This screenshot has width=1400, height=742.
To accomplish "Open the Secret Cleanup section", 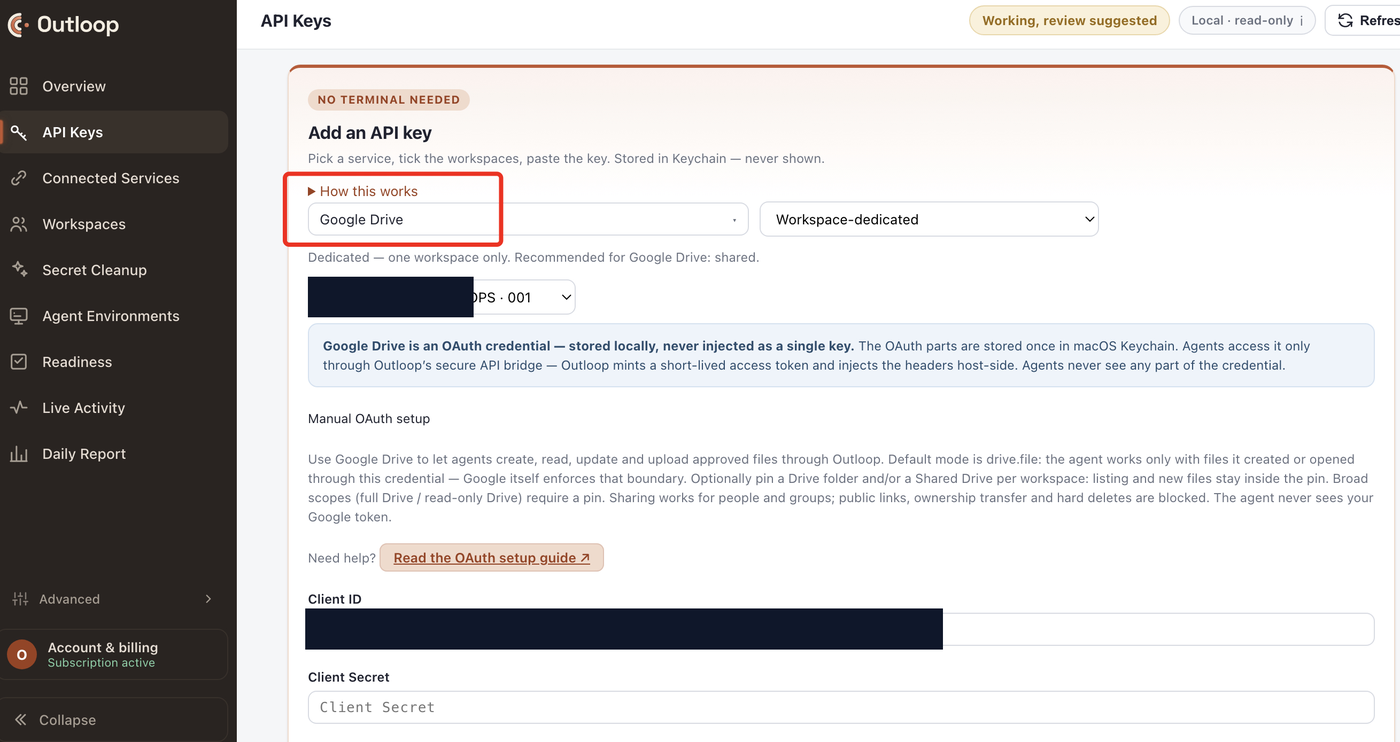I will (x=114, y=270).
